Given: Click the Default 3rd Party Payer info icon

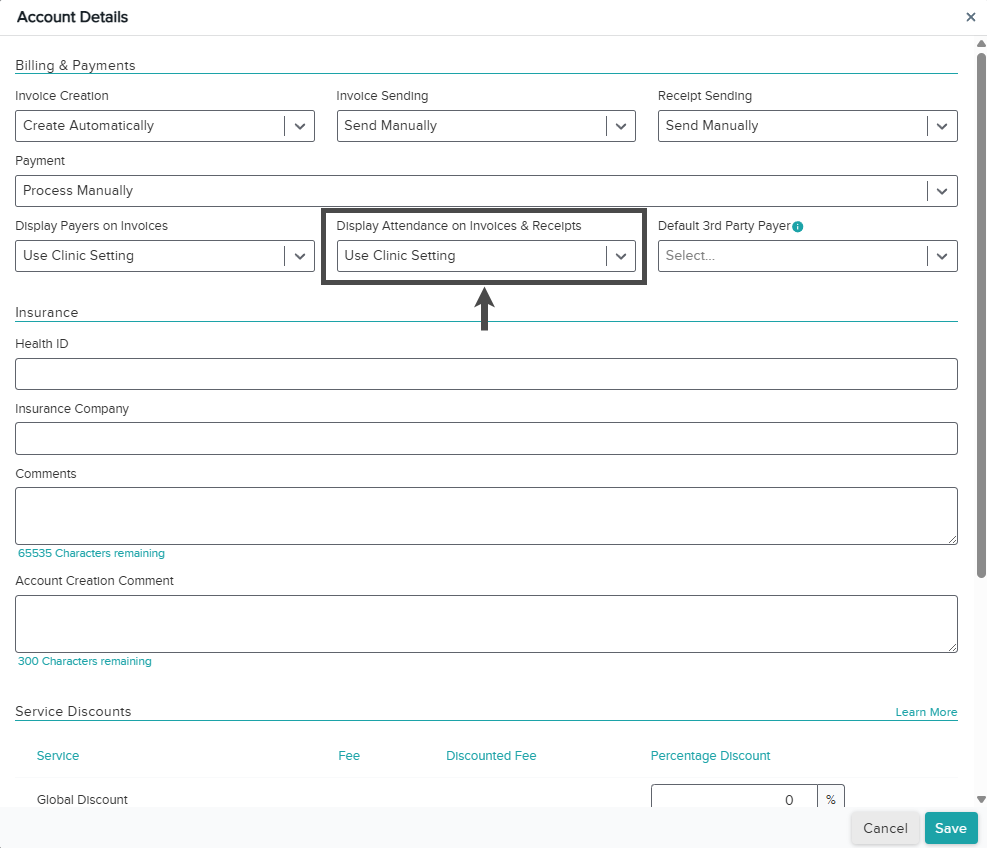Looking at the screenshot, I should (x=798, y=227).
